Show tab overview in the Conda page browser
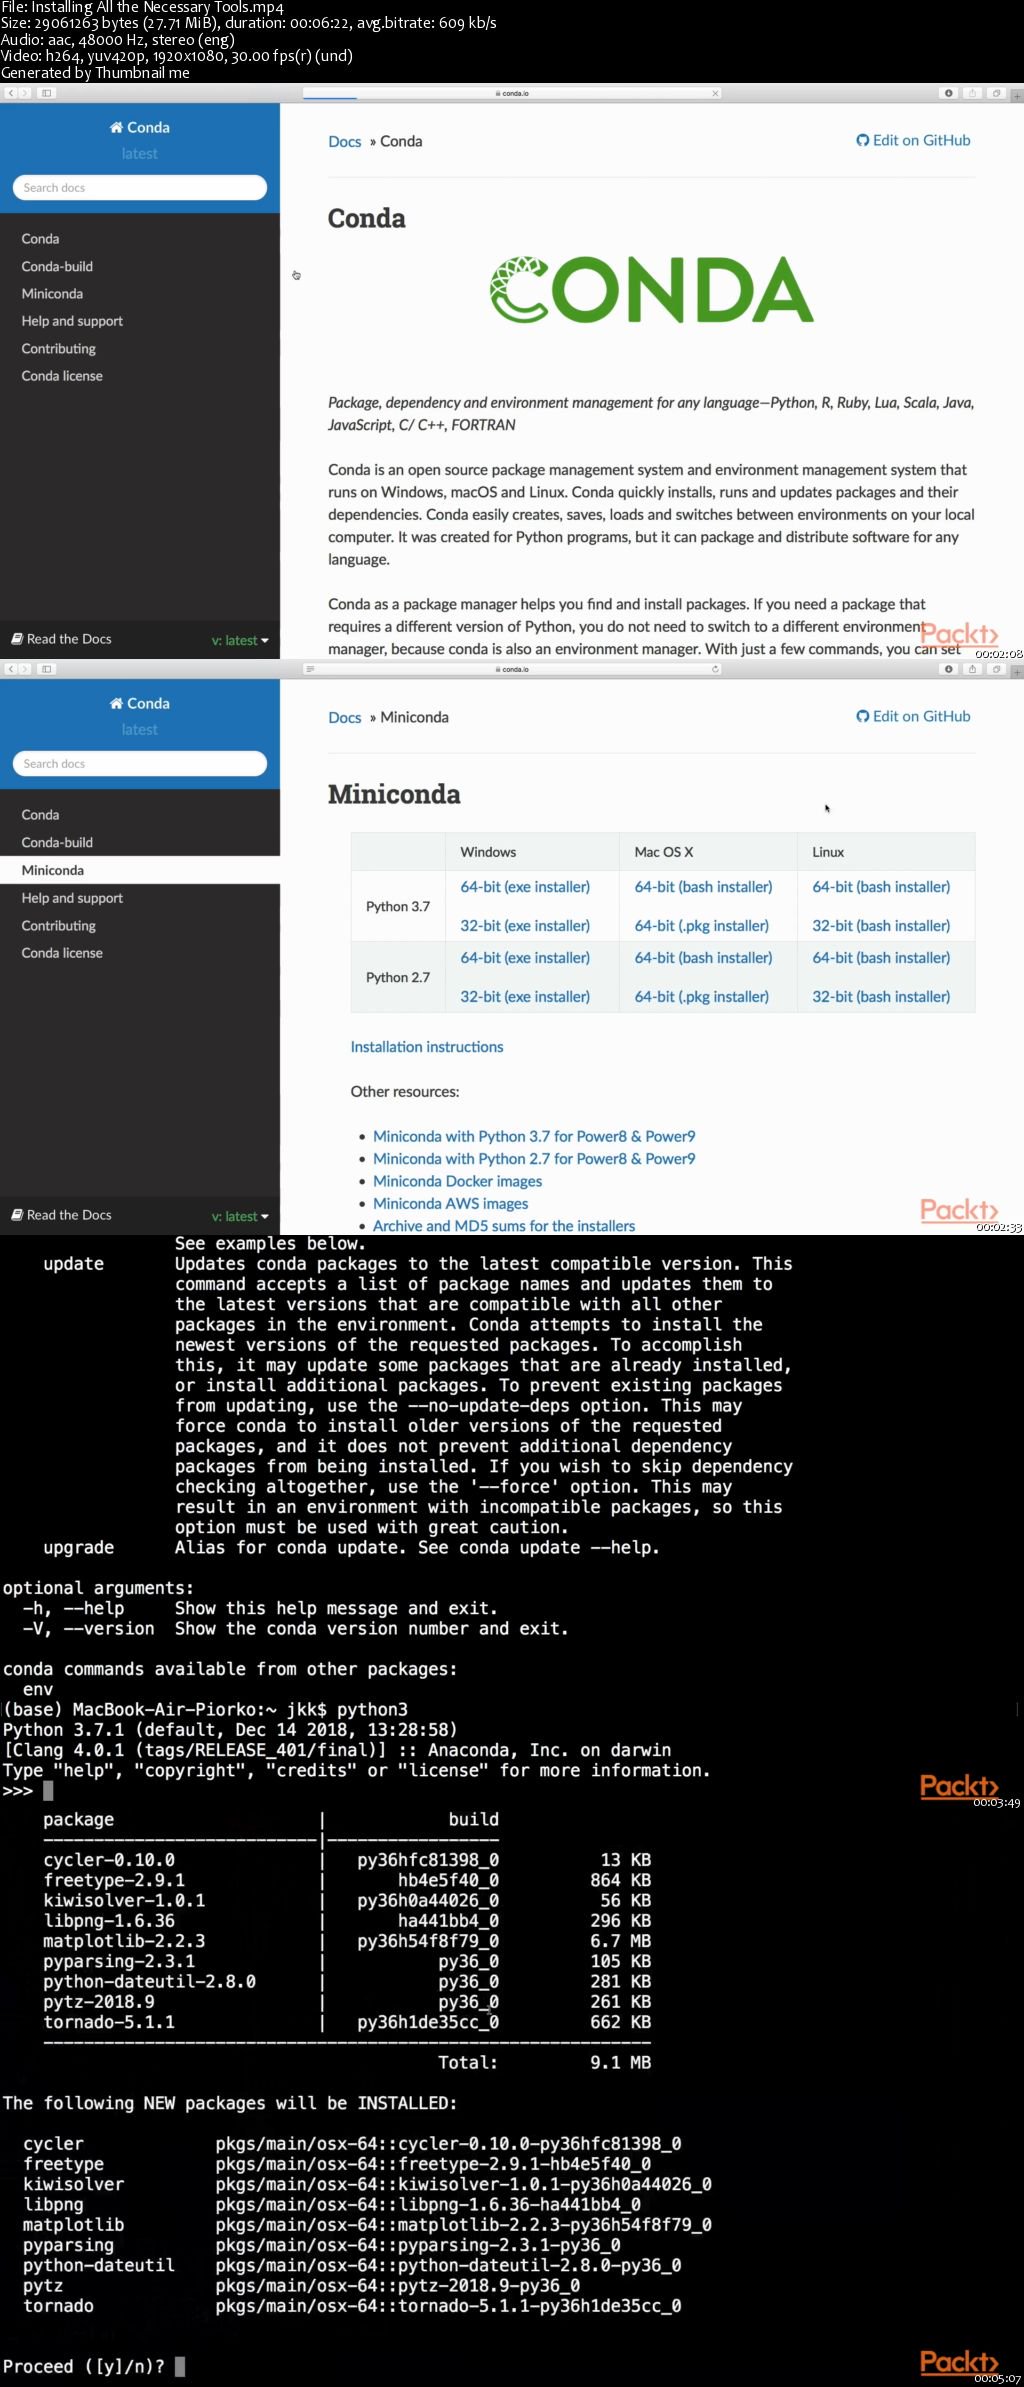The width and height of the screenshot is (1024, 2387). click(996, 93)
